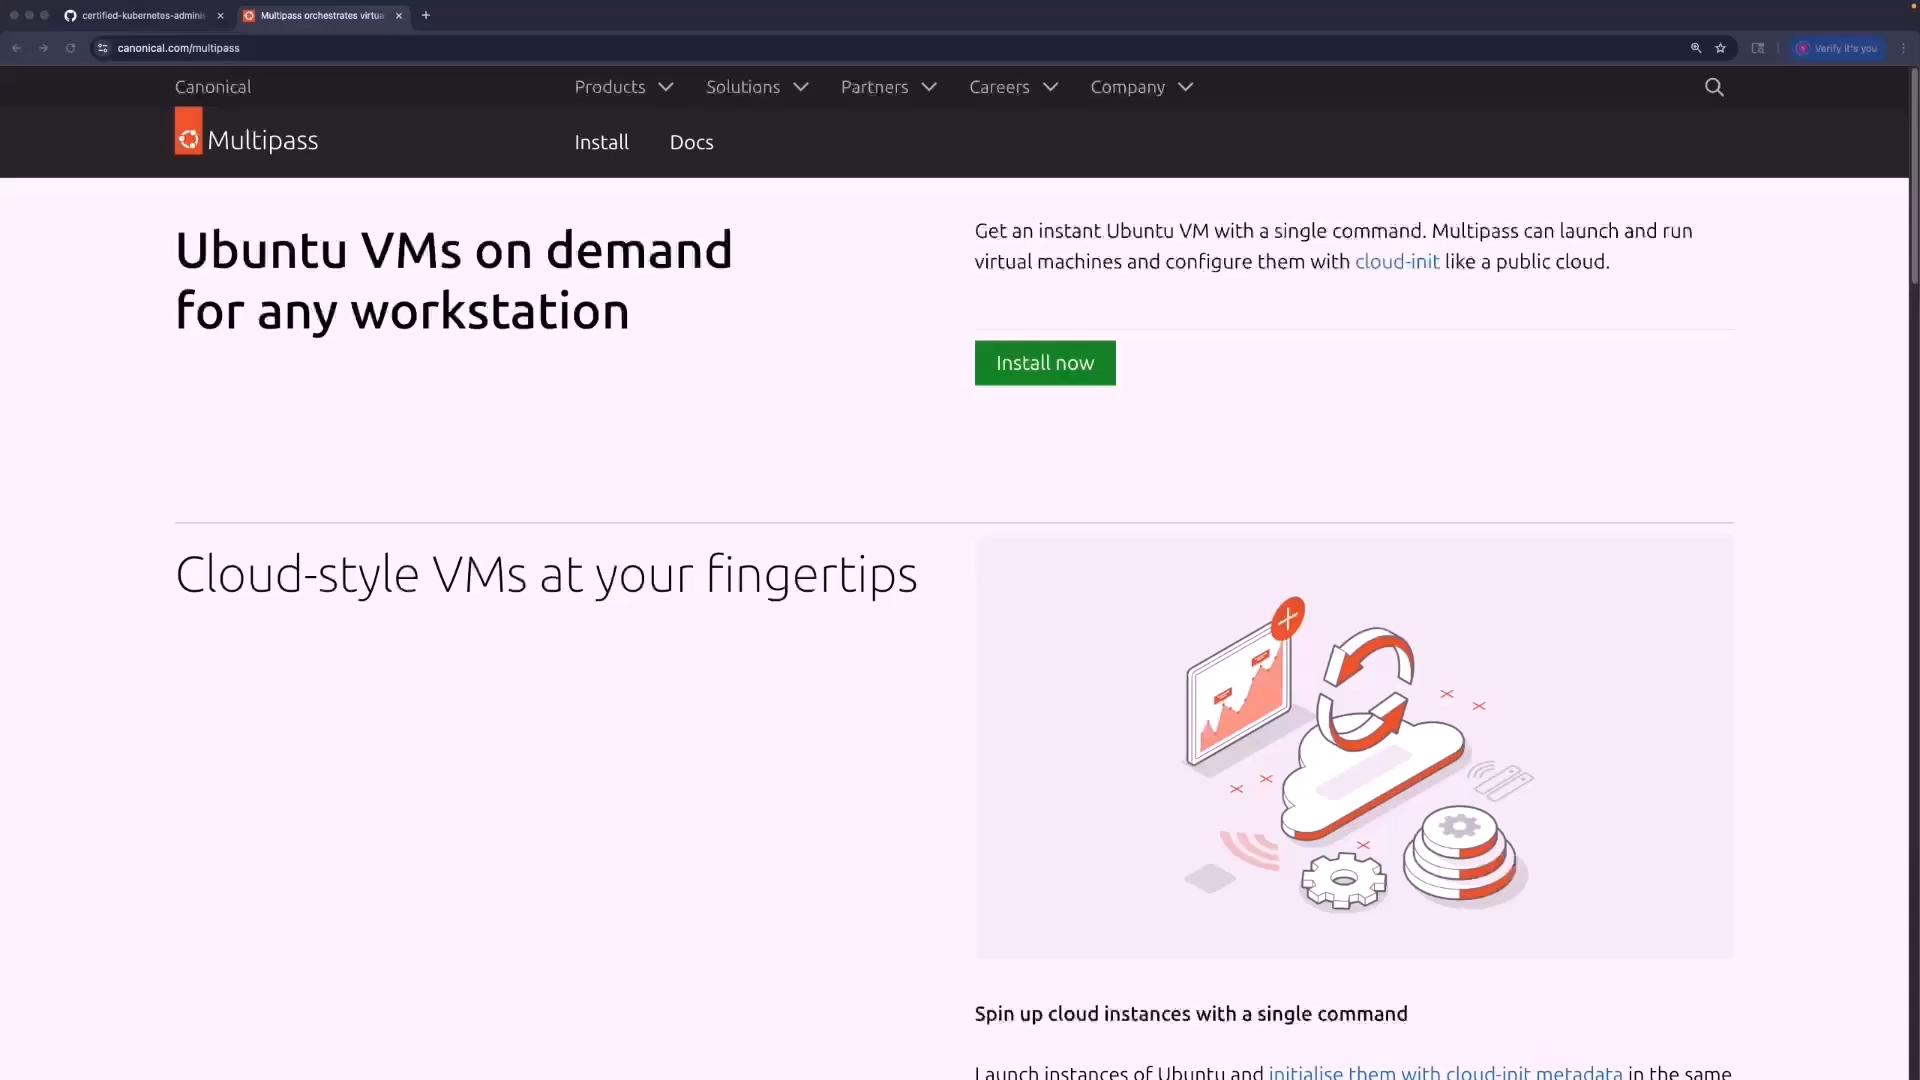Reload the page with the refresh icon
Image resolution: width=1920 pixels, height=1080 pixels.
click(70, 48)
